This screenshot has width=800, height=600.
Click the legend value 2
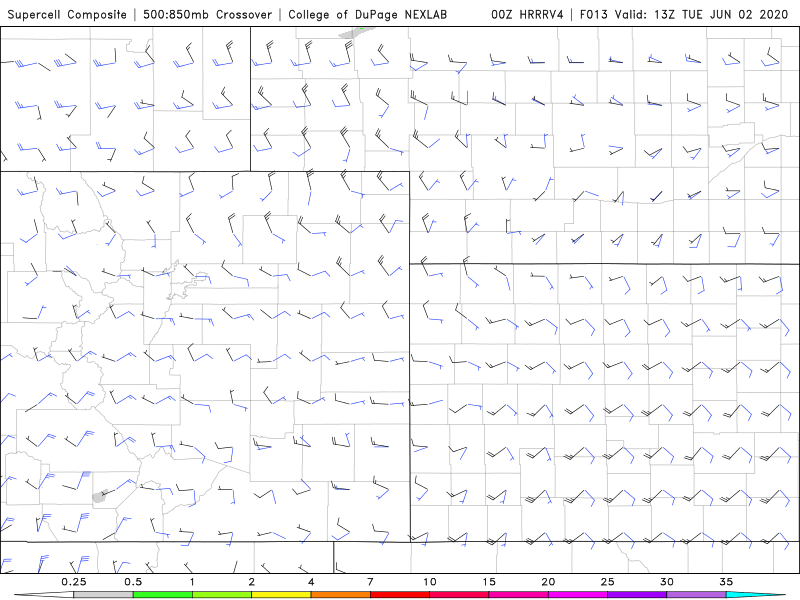252,582
